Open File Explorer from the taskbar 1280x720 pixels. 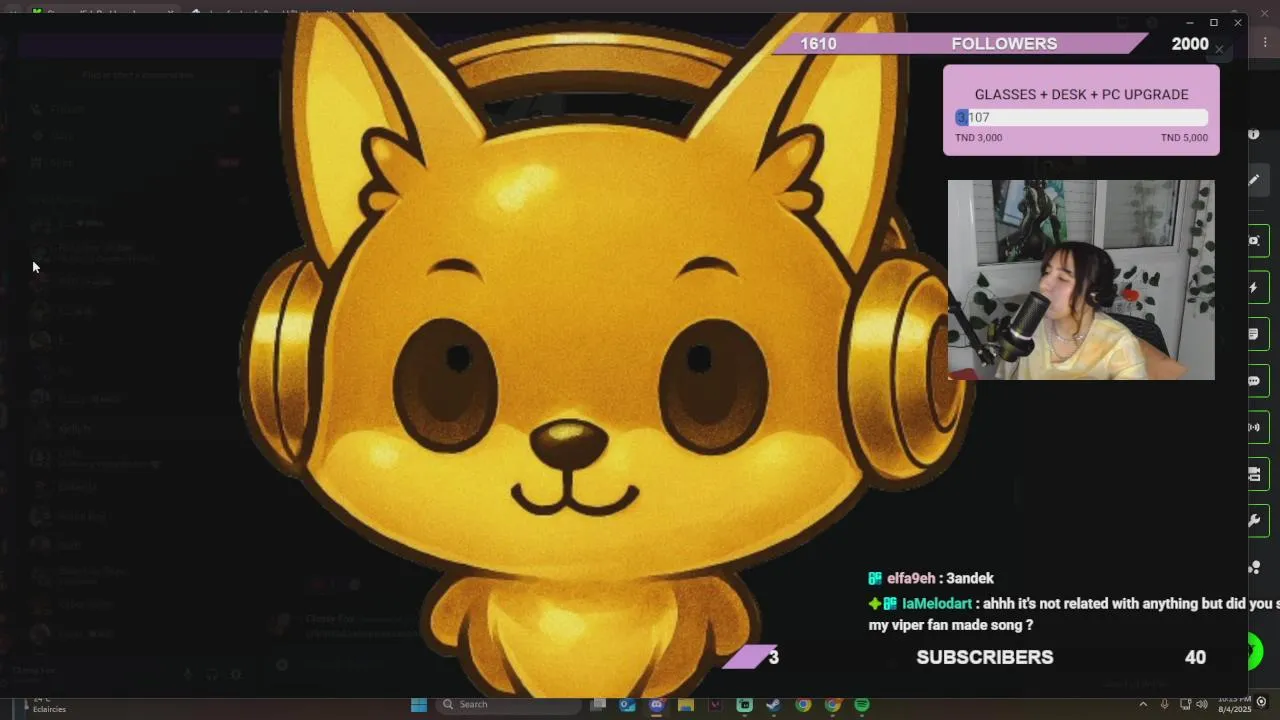pyautogui.click(x=686, y=705)
